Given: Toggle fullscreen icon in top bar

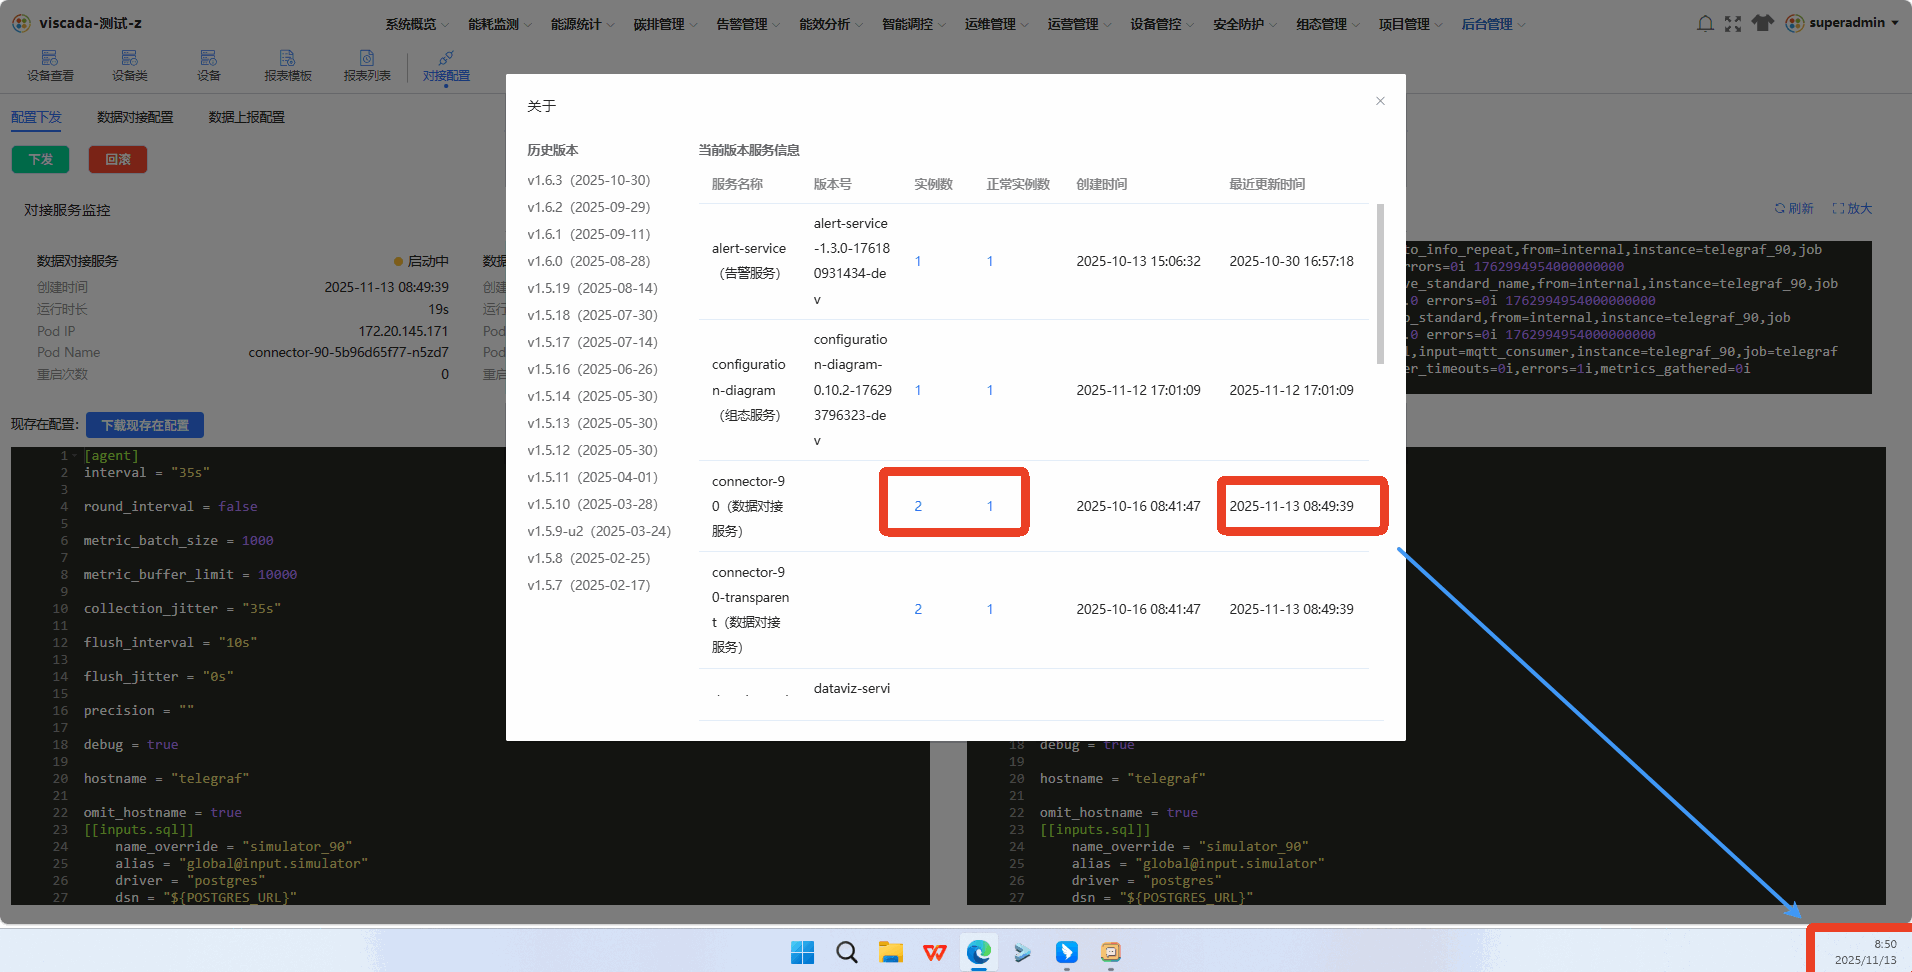Looking at the screenshot, I should tap(1733, 23).
